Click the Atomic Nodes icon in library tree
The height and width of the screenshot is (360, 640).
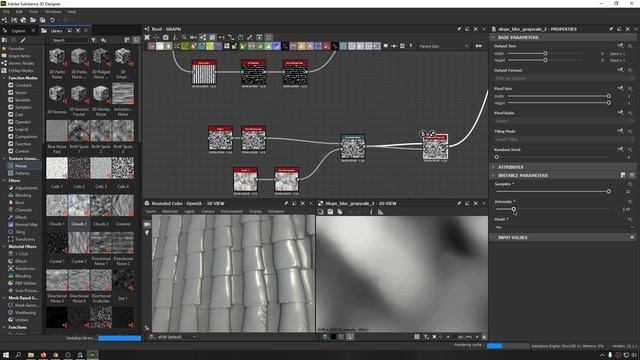pos(4,63)
